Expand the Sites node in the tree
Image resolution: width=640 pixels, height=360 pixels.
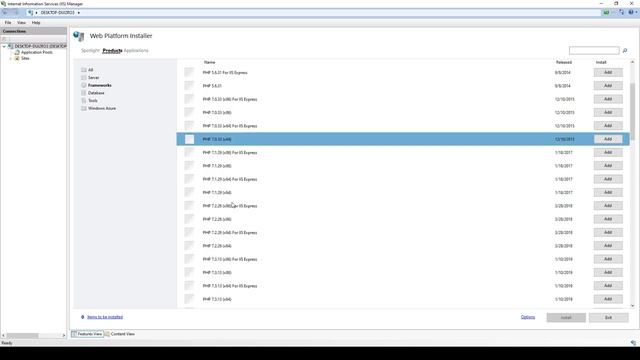click(x=11, y=58)
